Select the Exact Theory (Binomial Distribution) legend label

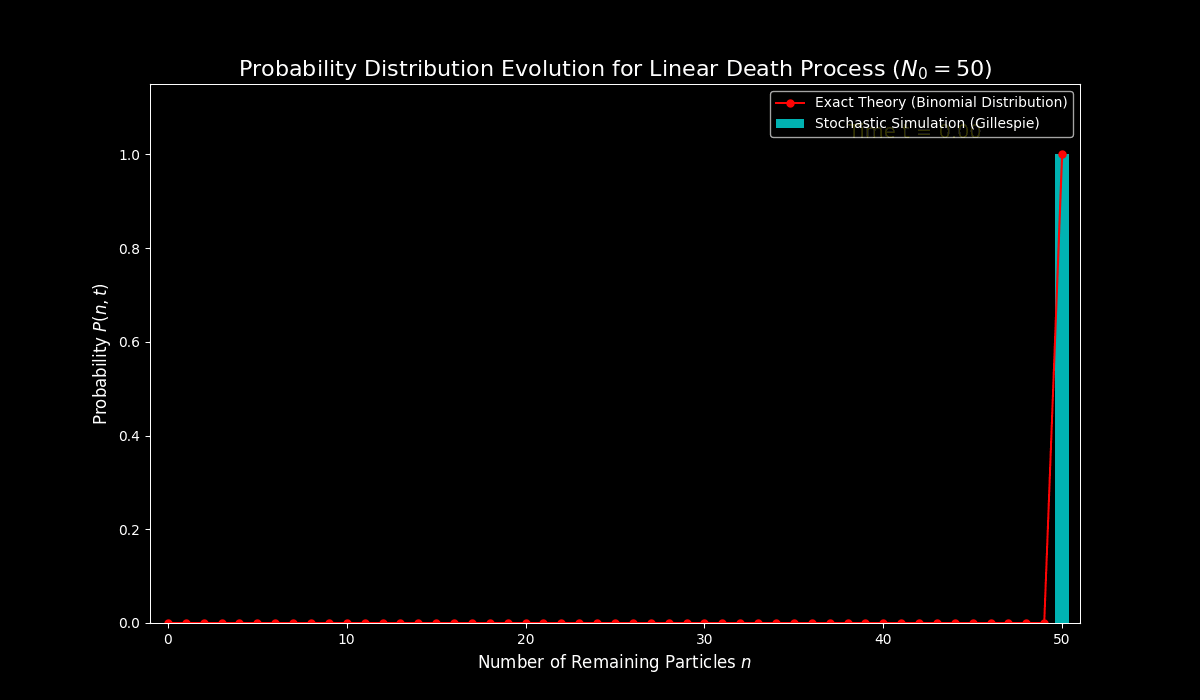pyautogui.click(x=941, y=103)
